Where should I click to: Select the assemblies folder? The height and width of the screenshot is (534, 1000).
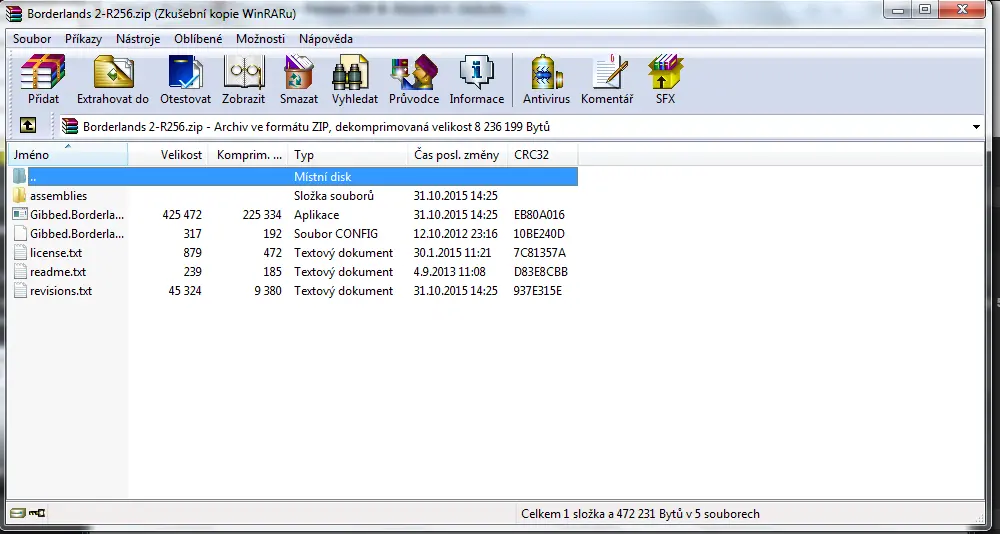click(58, 196)
